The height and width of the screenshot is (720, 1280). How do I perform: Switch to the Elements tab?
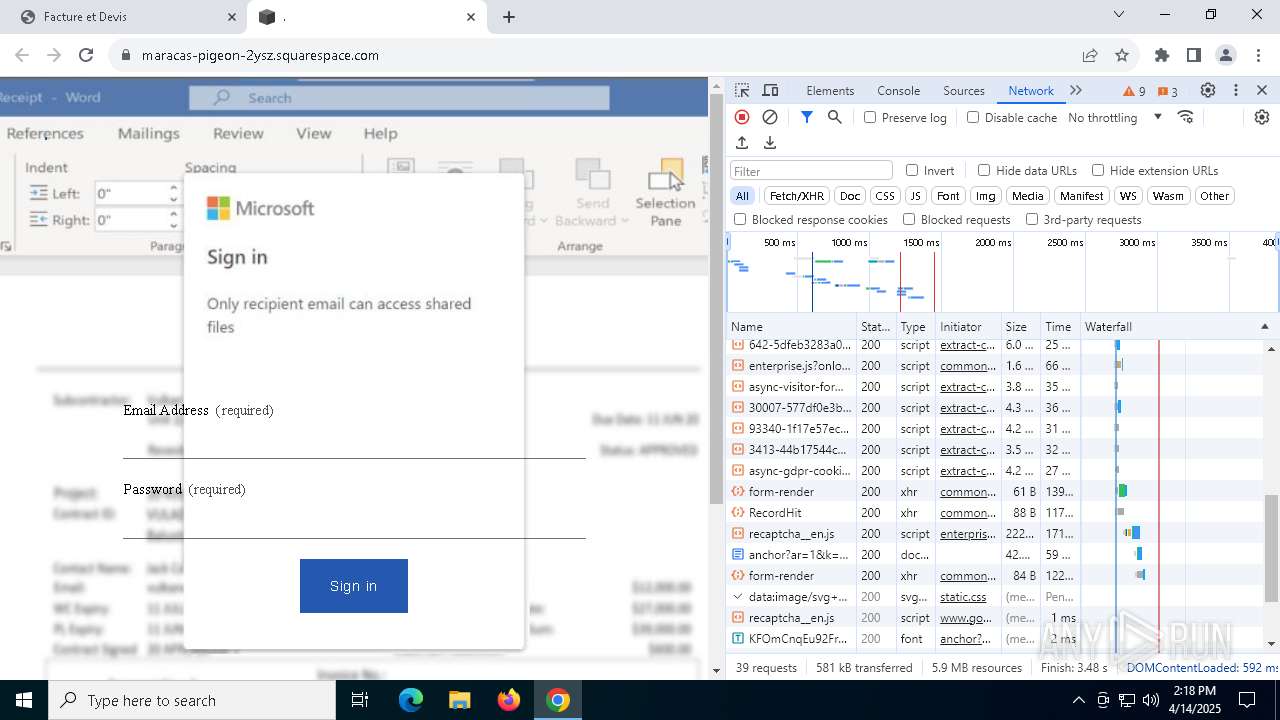[x=830, y=90]
